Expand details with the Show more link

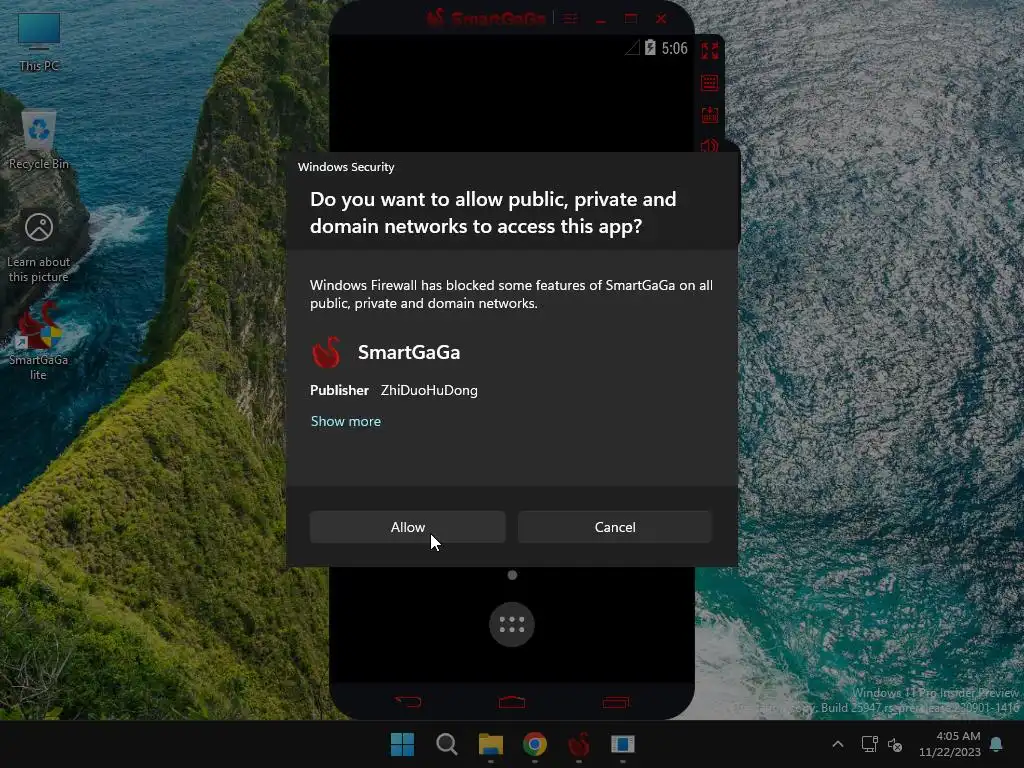345,421
